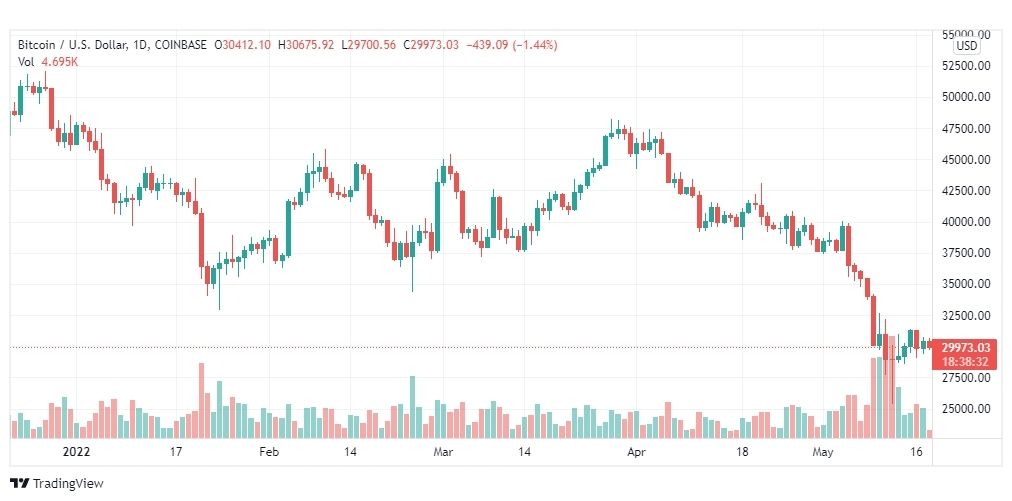1012x501 pixels.
Task: Open the TradingView brand link
Action: click(57, 483)
